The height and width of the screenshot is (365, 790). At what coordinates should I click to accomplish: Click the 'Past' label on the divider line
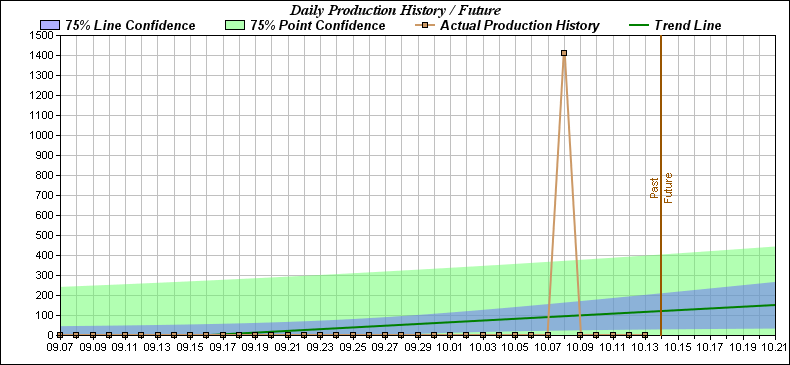[x=654, y=187]
